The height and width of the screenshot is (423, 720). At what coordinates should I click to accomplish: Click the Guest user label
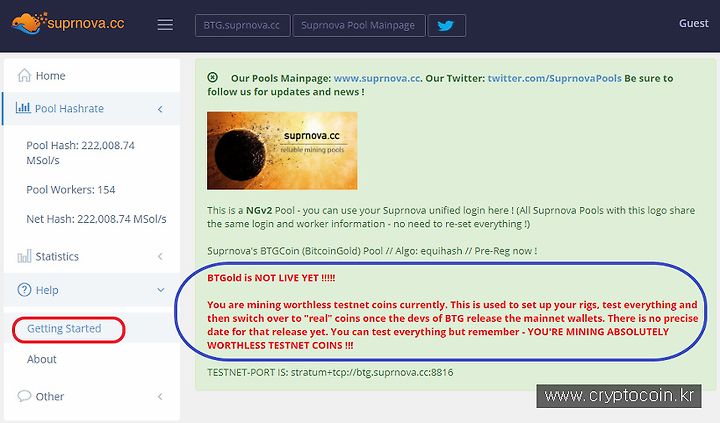click(693, 23)
